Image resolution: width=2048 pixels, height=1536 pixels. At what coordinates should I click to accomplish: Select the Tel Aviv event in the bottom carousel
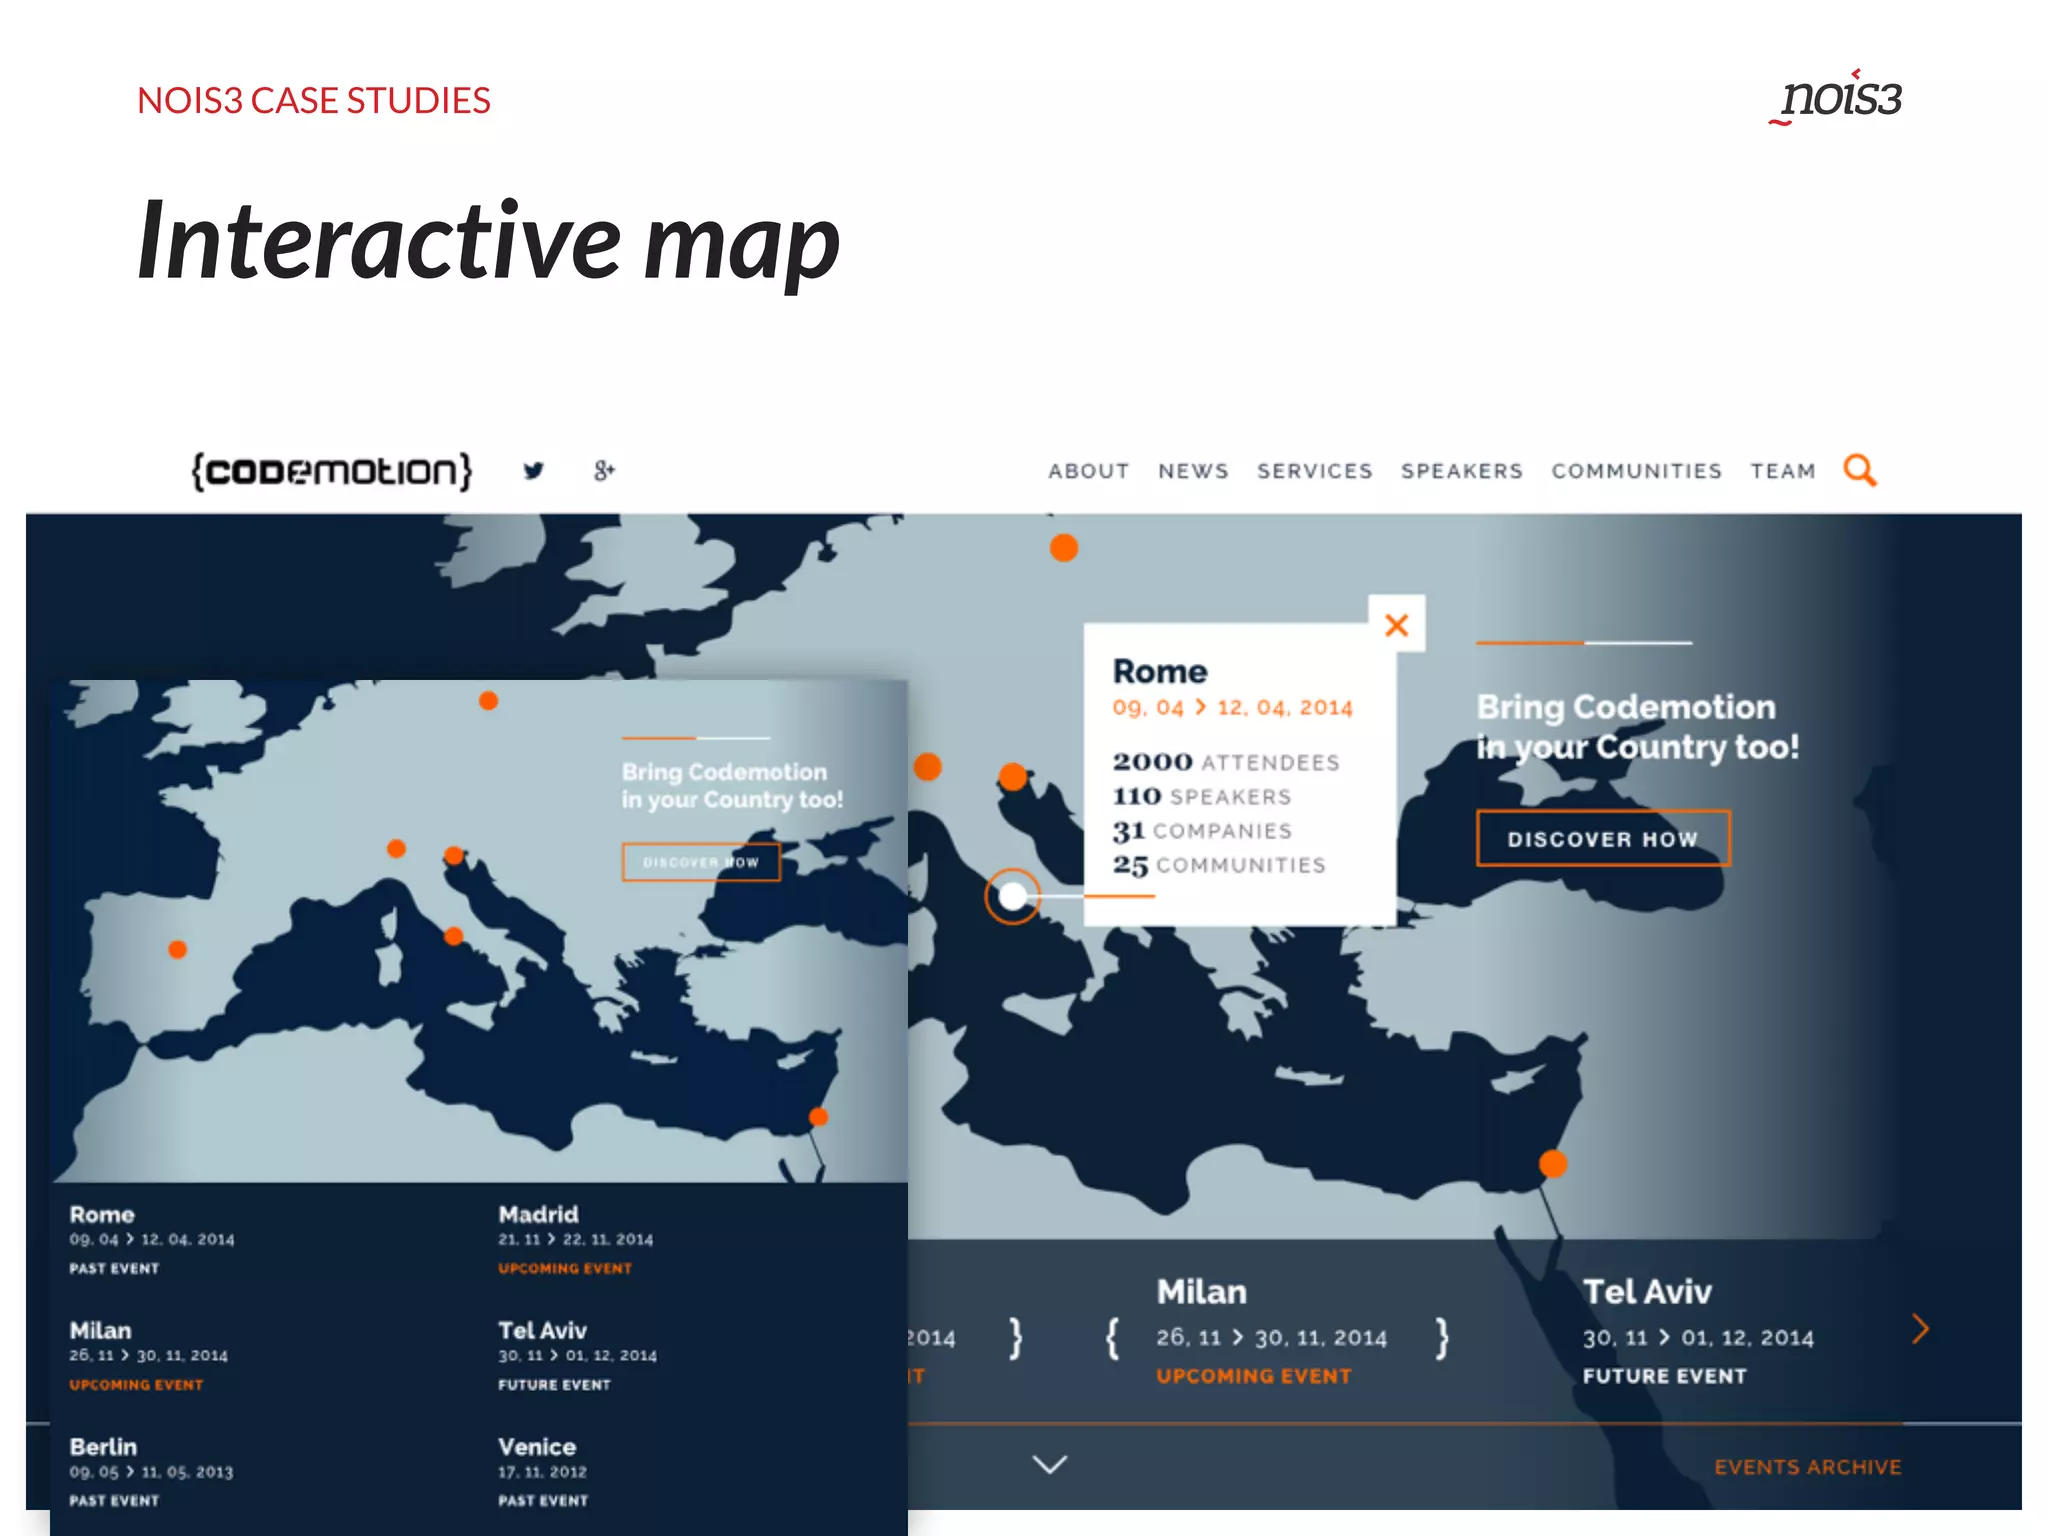click(1698, 1331)
